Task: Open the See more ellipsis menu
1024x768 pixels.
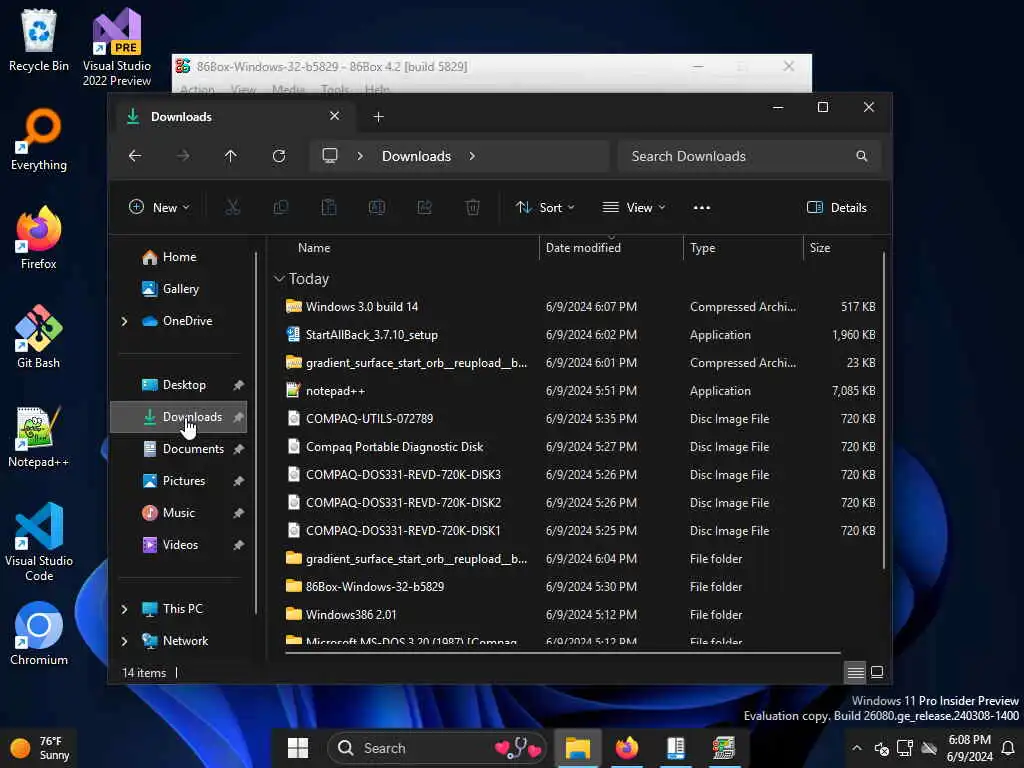Action: tap(701, 208)
